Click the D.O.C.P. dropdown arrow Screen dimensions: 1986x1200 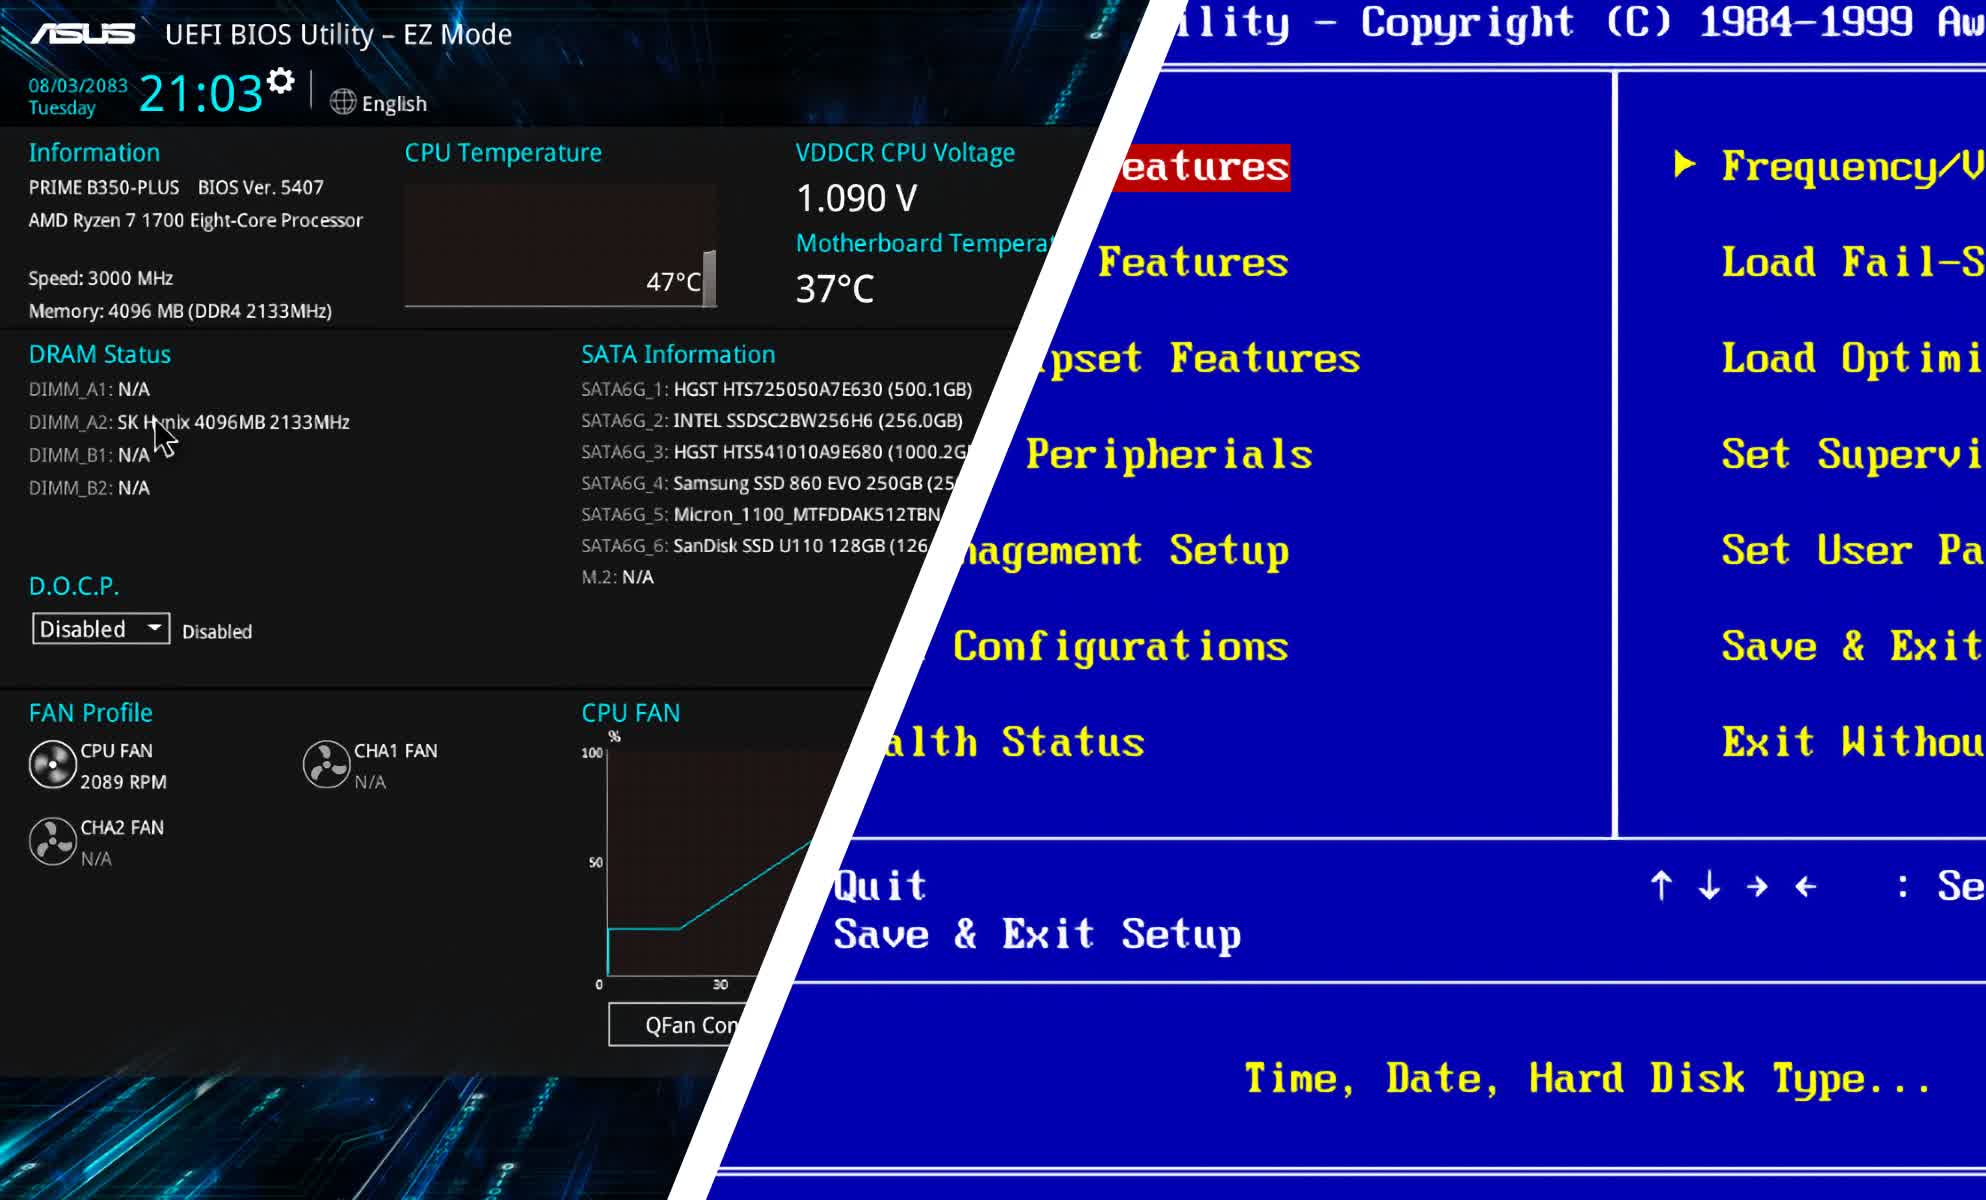[155, 628]
